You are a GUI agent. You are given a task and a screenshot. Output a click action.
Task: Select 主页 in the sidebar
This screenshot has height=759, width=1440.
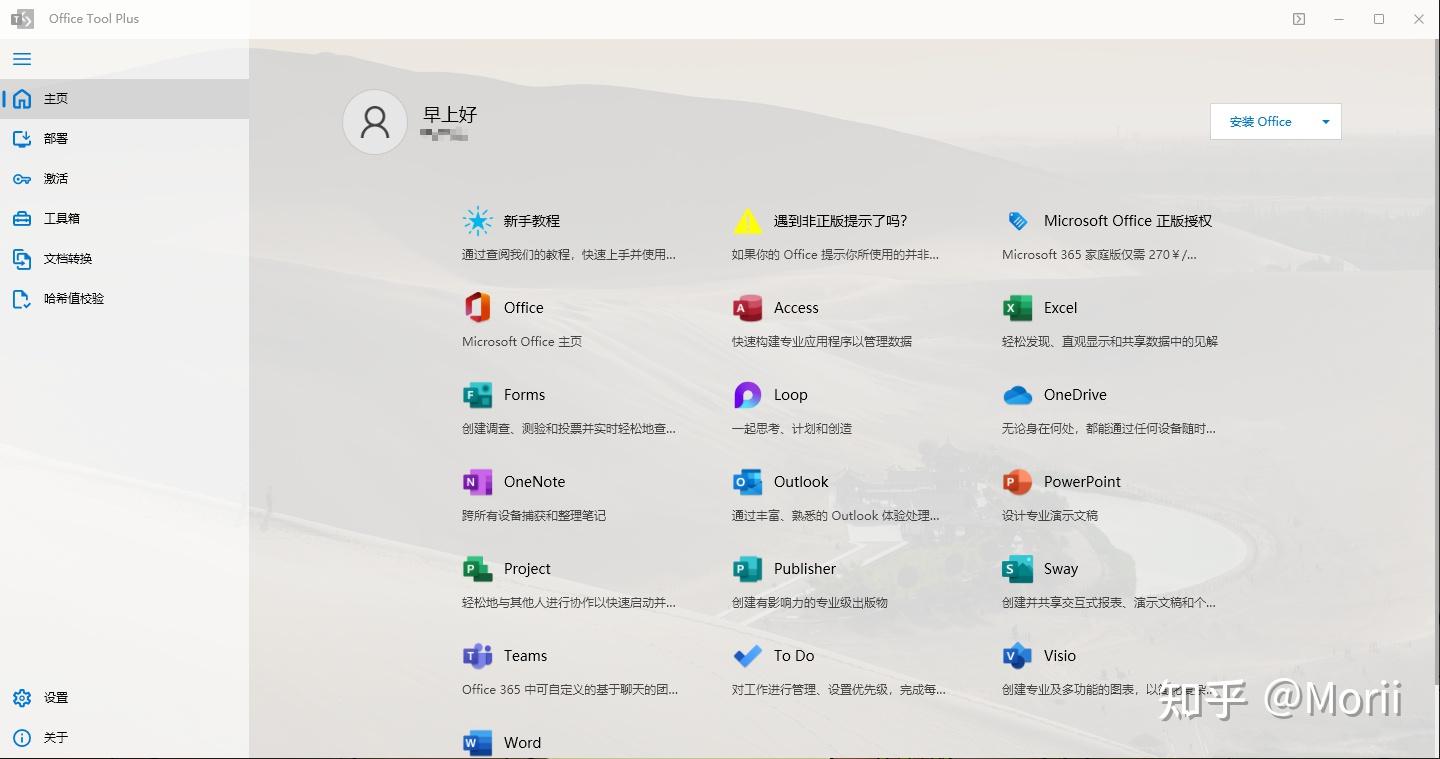pos(124,99)
